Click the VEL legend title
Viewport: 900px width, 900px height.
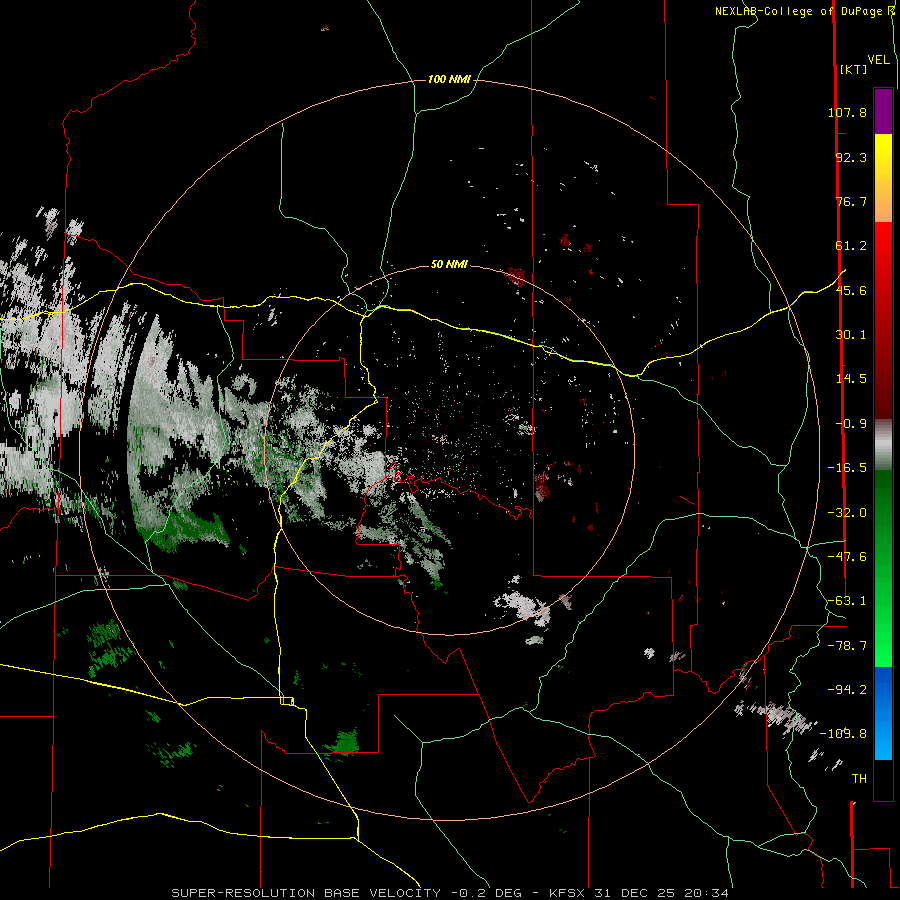point(878,60)
